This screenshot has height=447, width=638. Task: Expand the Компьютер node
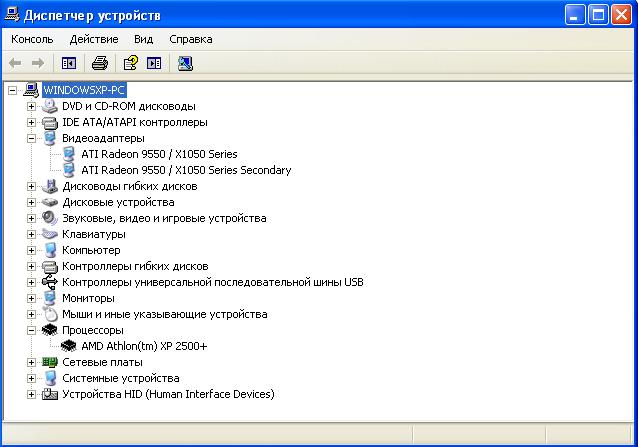pyautogui.click(x=31, y=250)
